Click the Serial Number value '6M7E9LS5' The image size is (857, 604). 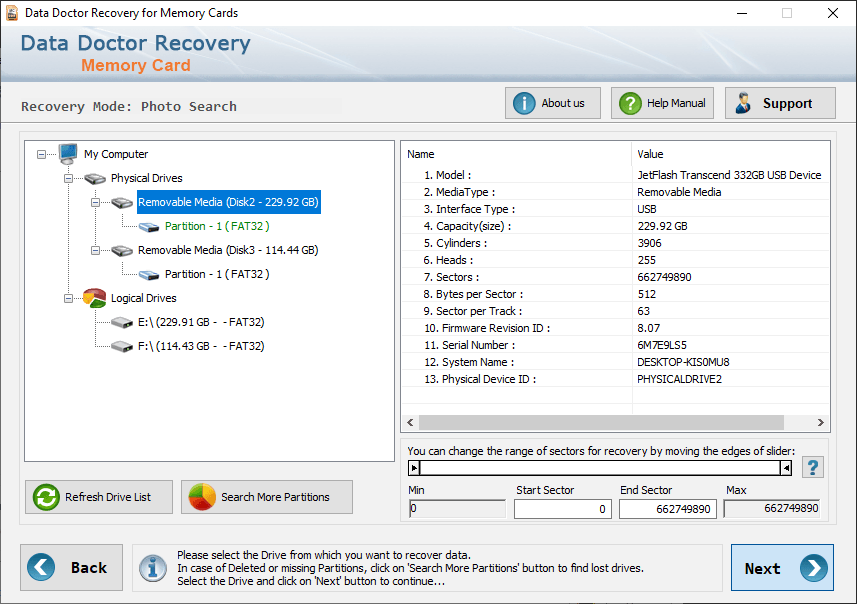point(662,345)
